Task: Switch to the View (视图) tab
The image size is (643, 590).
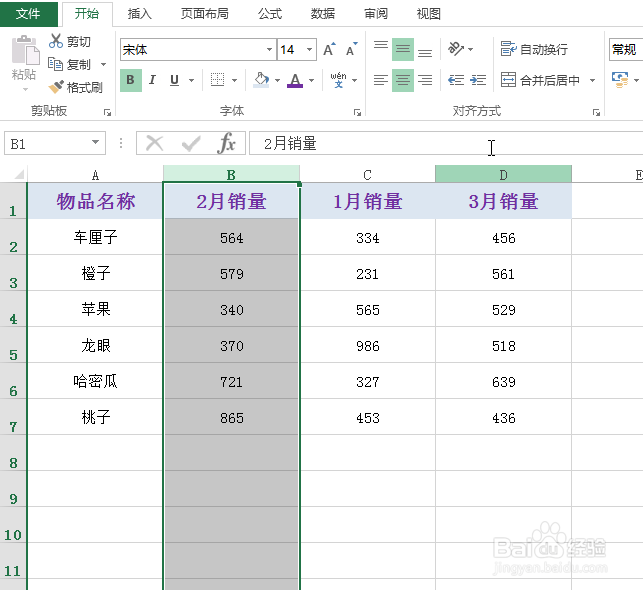Action: coord(429,14)
